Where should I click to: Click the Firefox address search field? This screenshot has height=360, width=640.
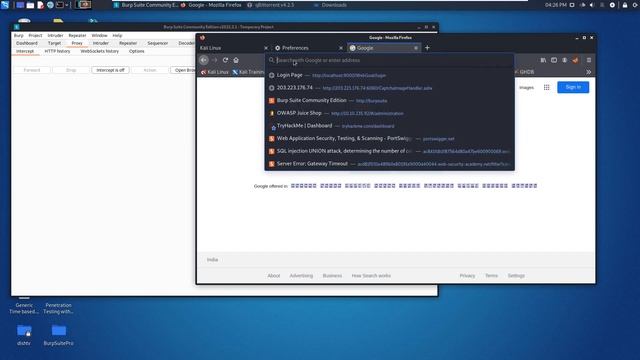[x=389, y=60]
